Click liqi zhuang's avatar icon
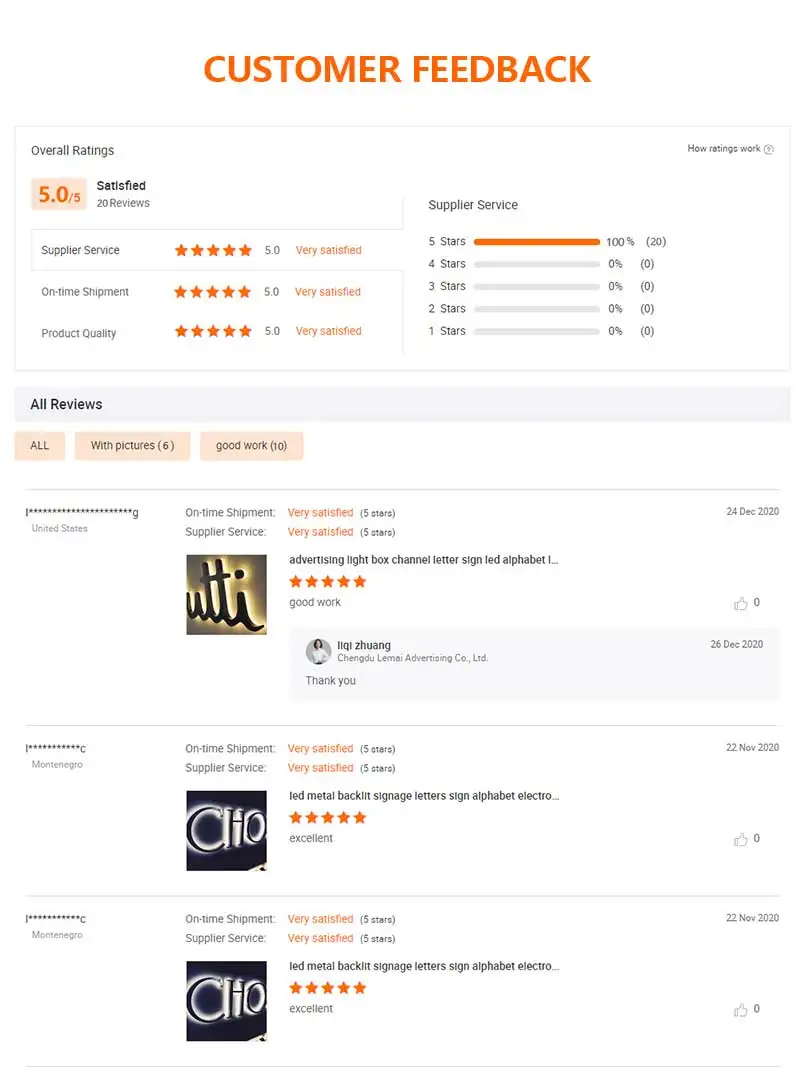This screenshot has height=1068, width=800. click(x=318, y=651)
